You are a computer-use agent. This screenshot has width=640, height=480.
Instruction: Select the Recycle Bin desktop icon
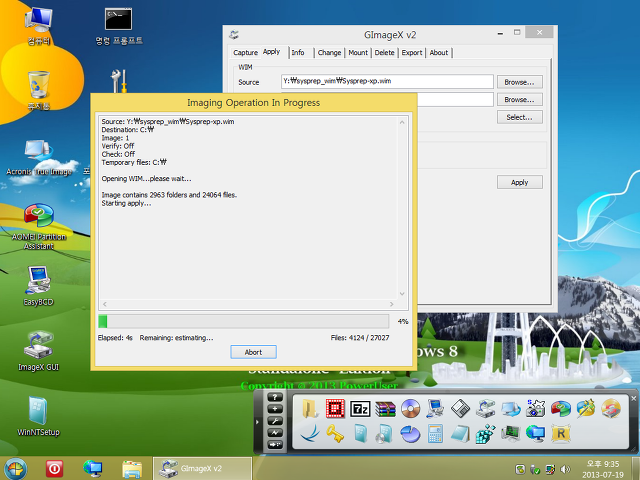[38, 90]
